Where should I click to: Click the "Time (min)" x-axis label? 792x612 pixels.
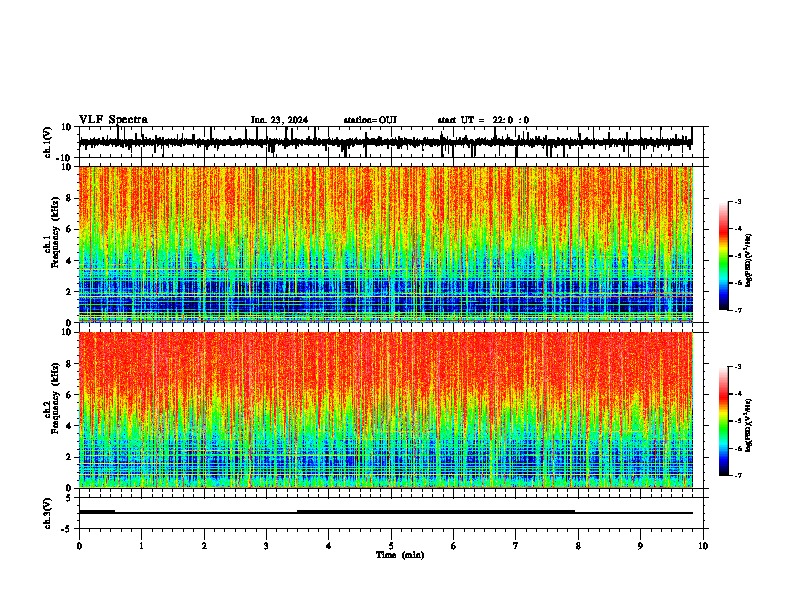pyautogui.click(x=400, y=555)
